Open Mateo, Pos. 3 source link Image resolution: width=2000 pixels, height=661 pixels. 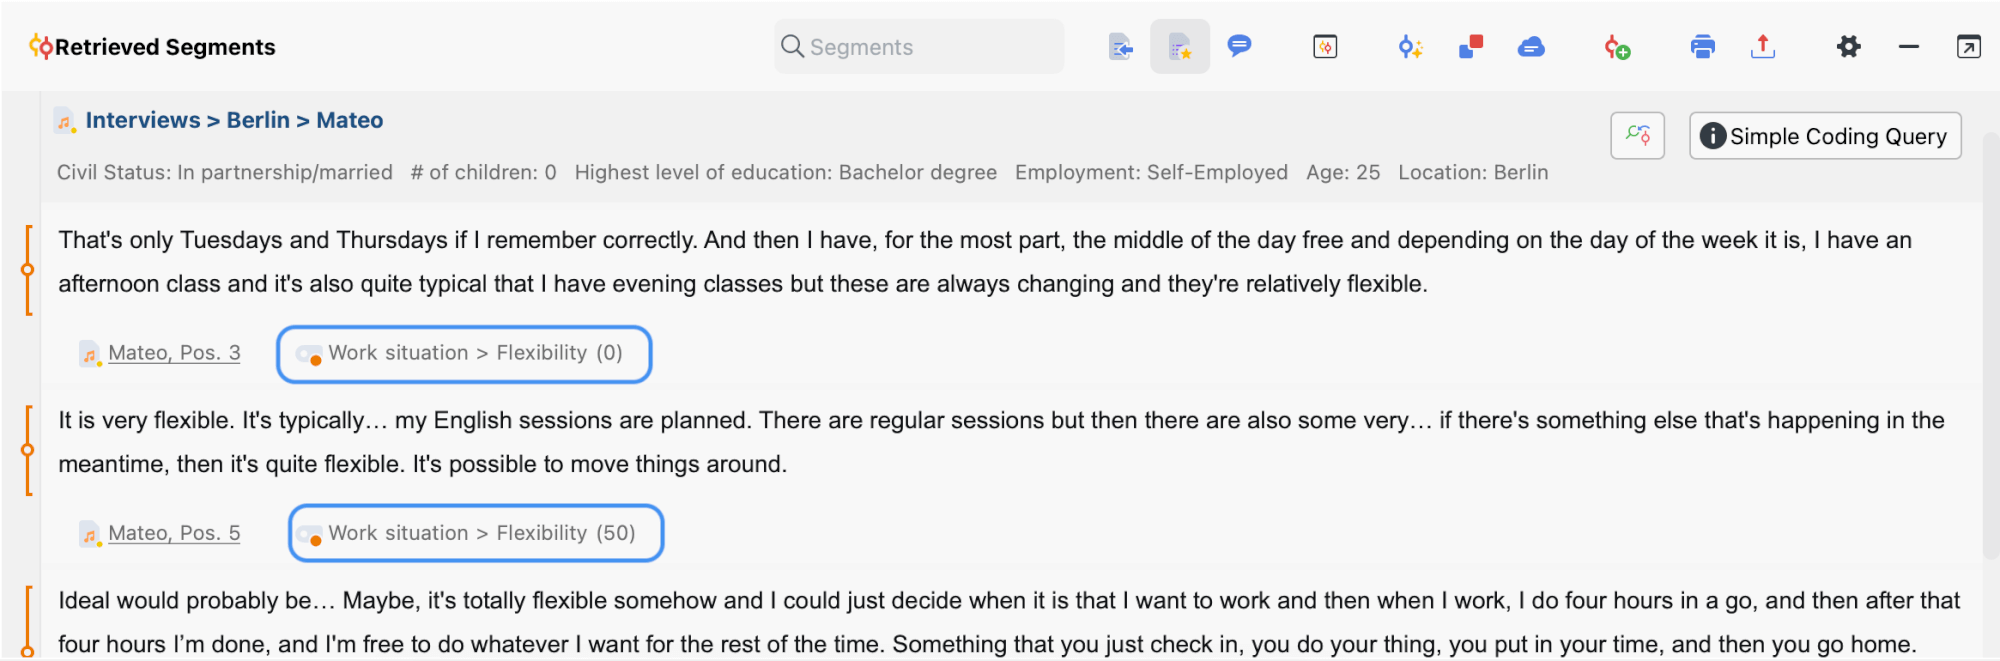pyautogui.click(x=174, y=353)
